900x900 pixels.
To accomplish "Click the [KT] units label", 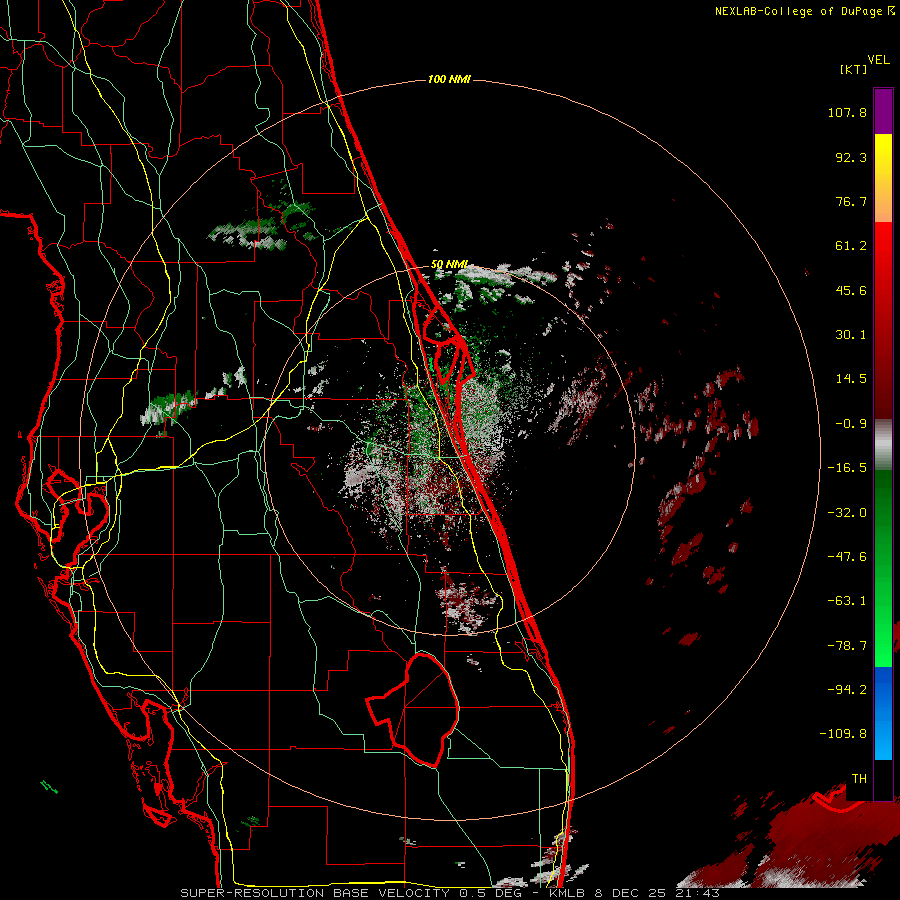I will point(854,69).
